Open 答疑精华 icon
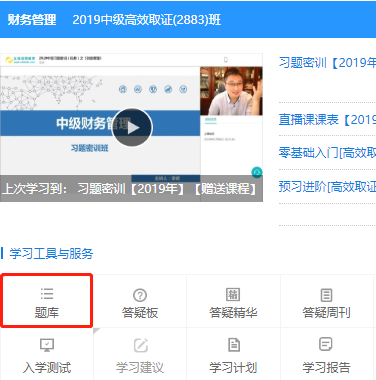 (x=233, y=294)
